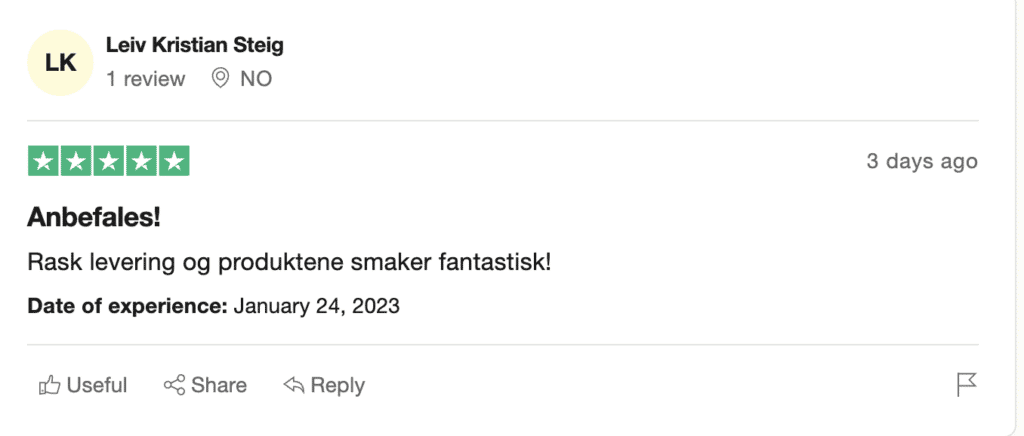This screenshot has height=436, width=1024.
Task: Click the Reply arrow icon
Action: pyautogui.click(x=293, y=385)
